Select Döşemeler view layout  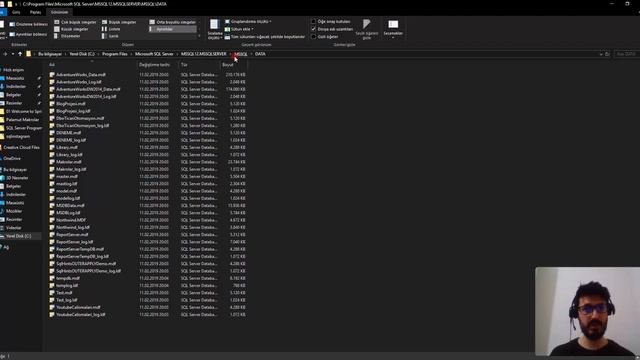coord(67,36)
